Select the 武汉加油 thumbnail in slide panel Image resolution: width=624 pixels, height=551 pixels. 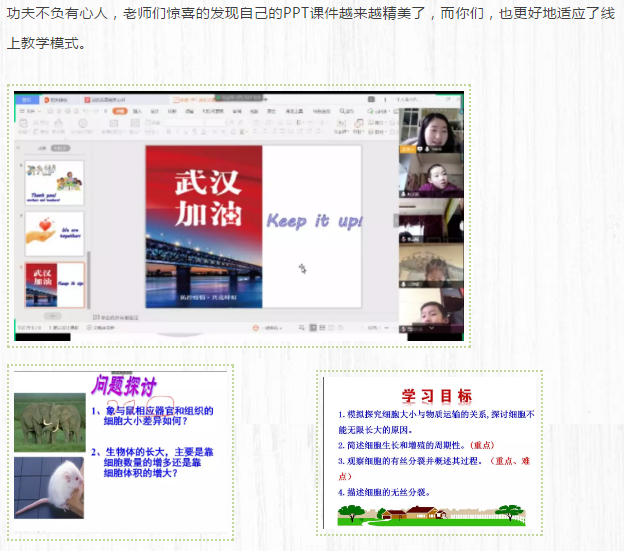[x=54, y=284]
